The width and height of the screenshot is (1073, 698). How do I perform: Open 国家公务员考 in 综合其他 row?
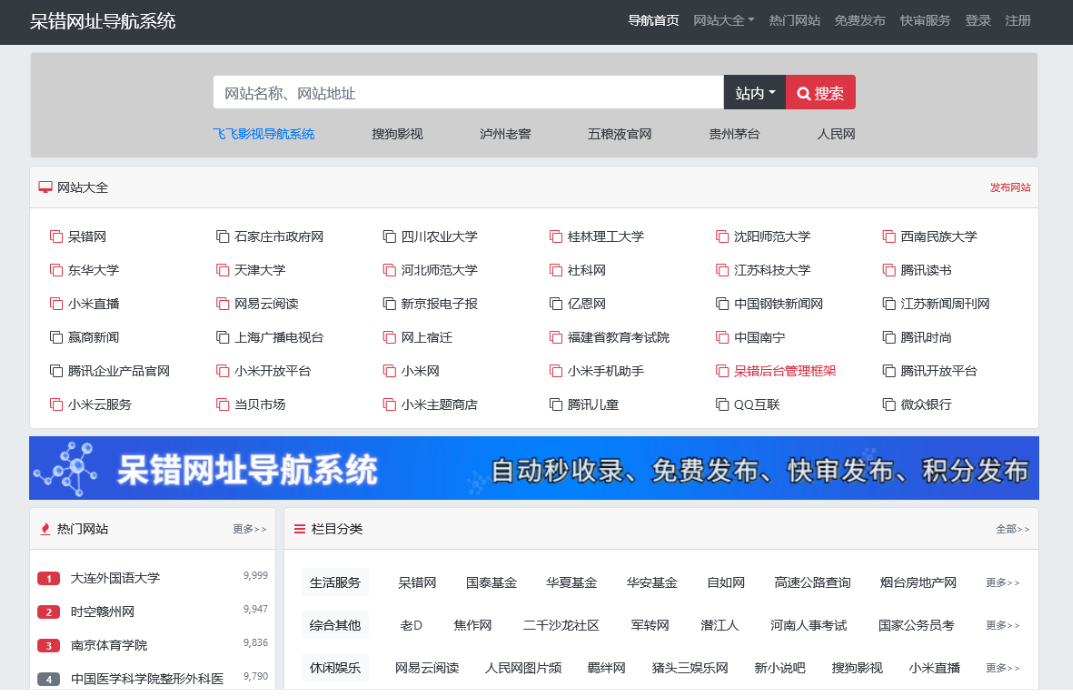point(916,625)
